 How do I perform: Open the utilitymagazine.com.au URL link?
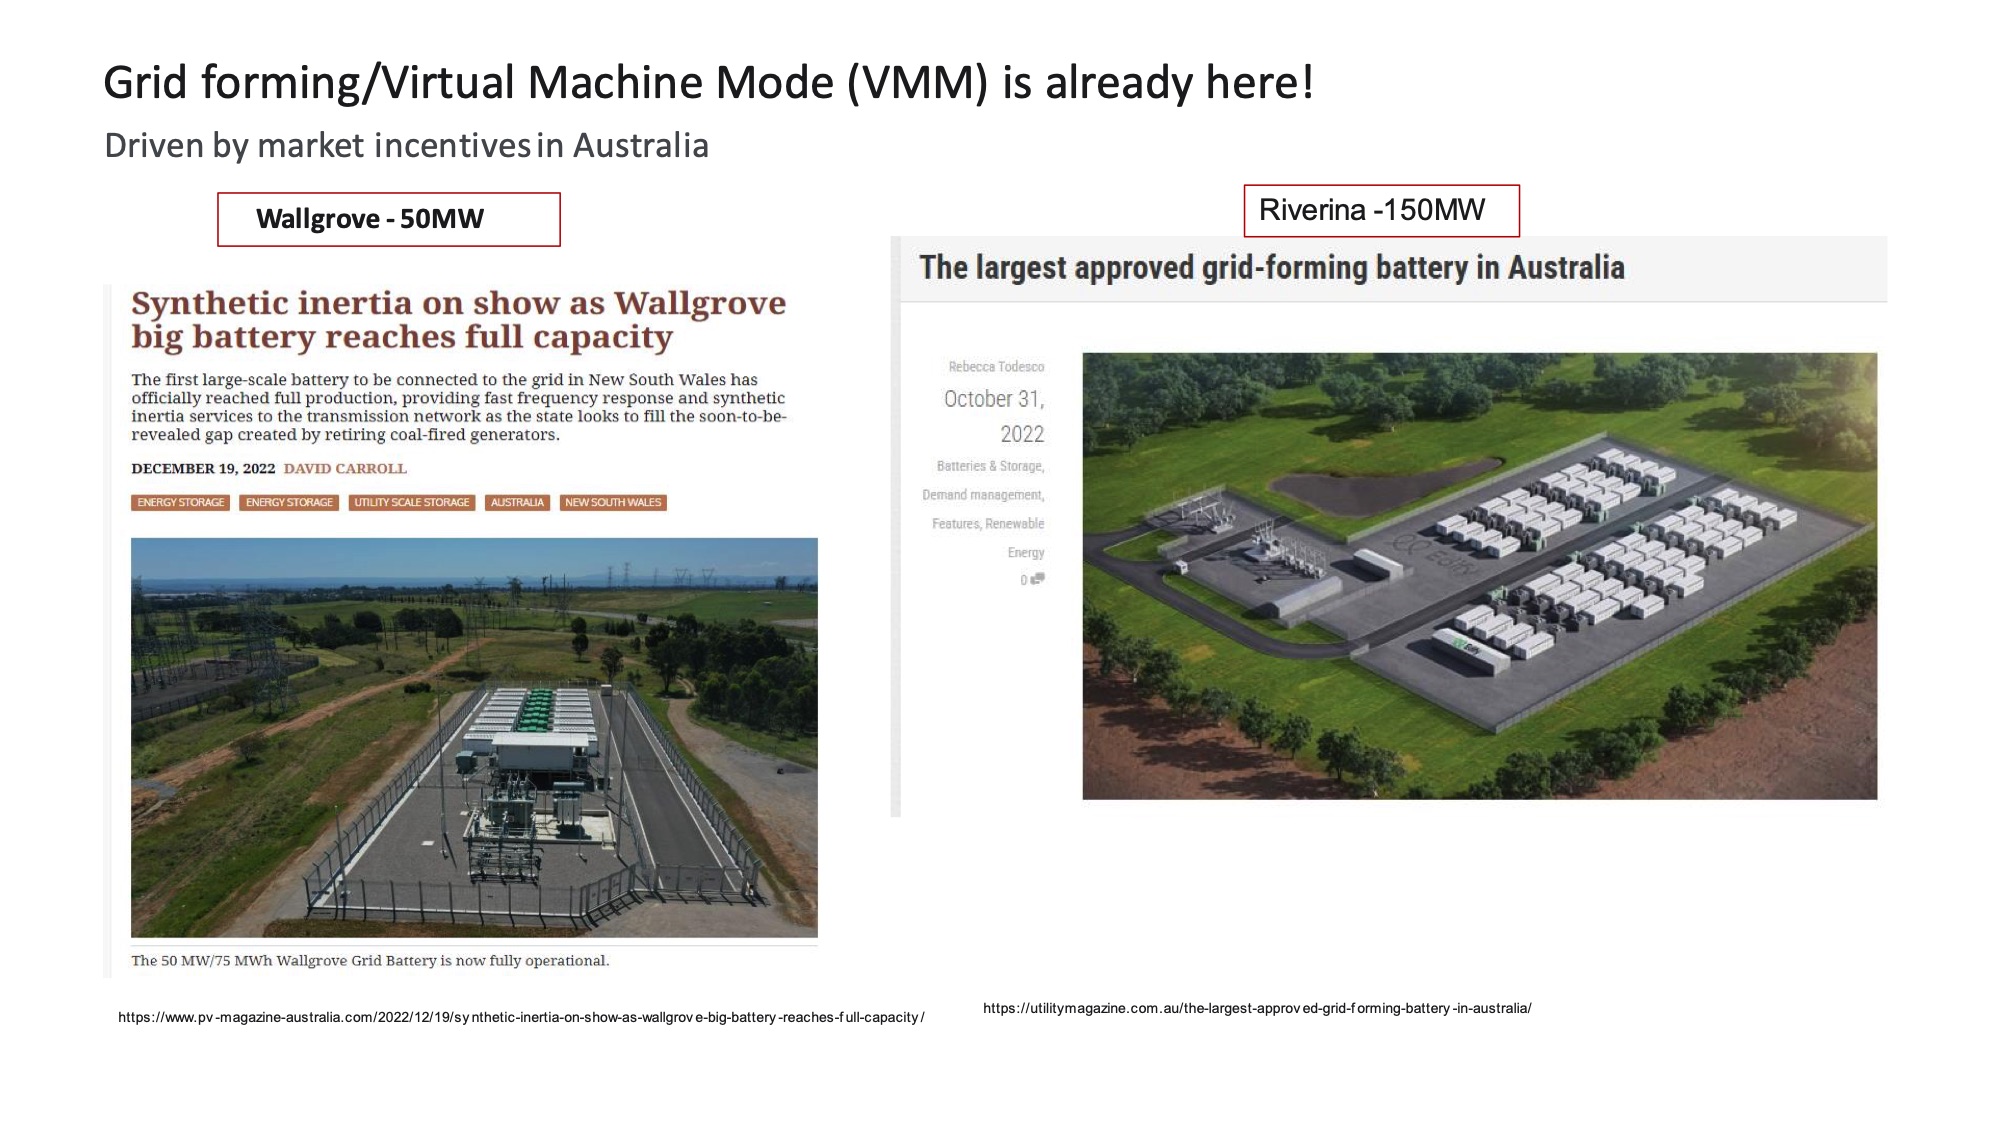[1257, 1008]
